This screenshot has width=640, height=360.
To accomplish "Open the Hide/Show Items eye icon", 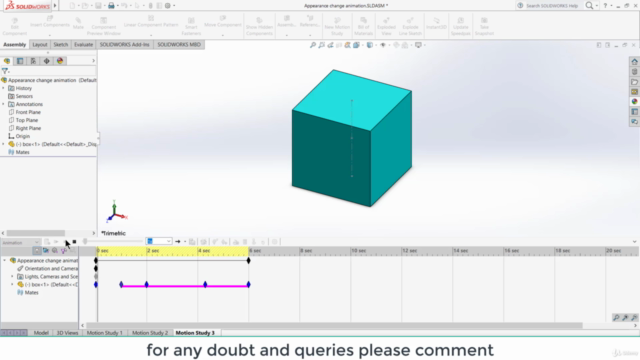I will [x=383, y=45].
